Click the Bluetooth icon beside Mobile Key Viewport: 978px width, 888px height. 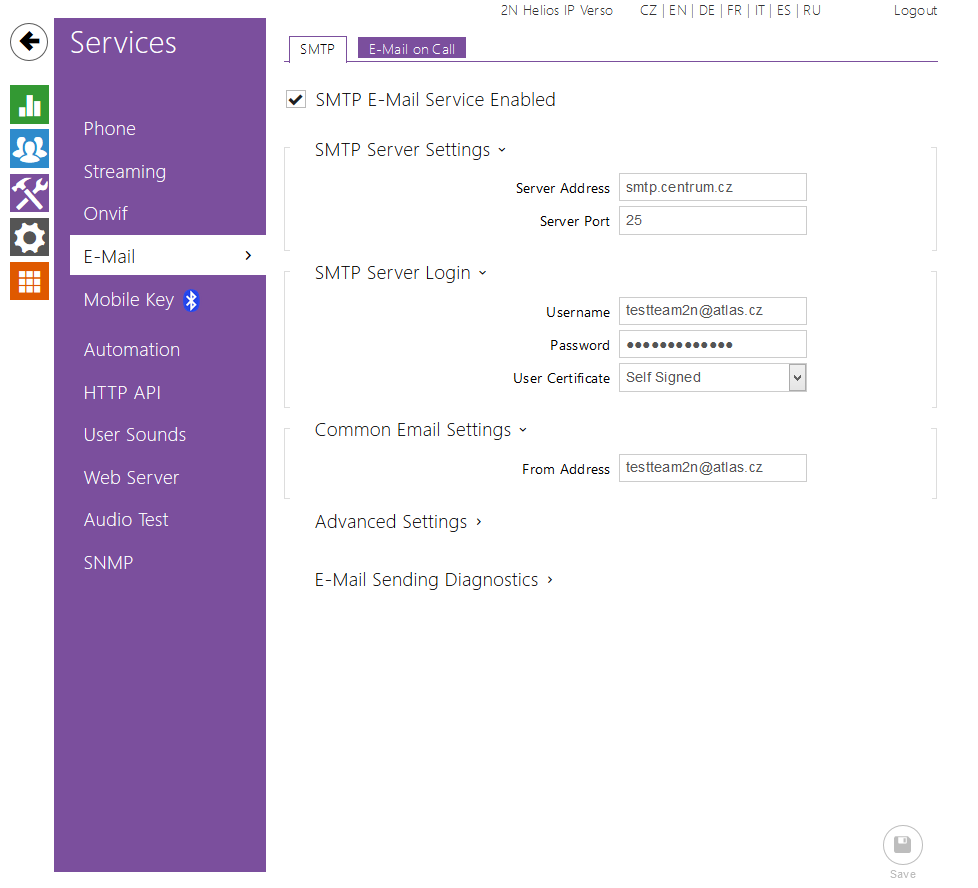[191, 300]
